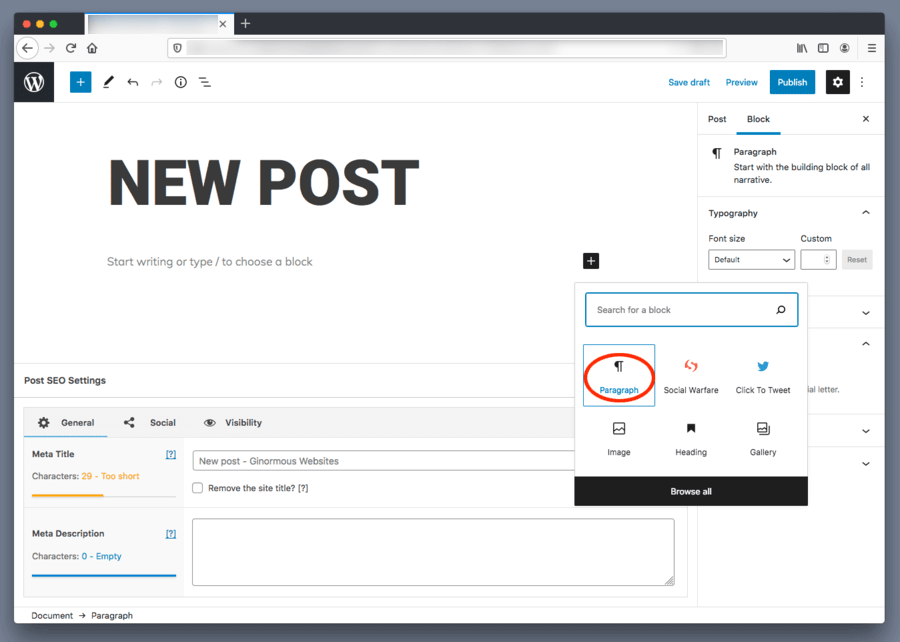This screenshot has width=900, height=642.
Task: Open the Social SEO tab
Action: [x=150, y=423]
